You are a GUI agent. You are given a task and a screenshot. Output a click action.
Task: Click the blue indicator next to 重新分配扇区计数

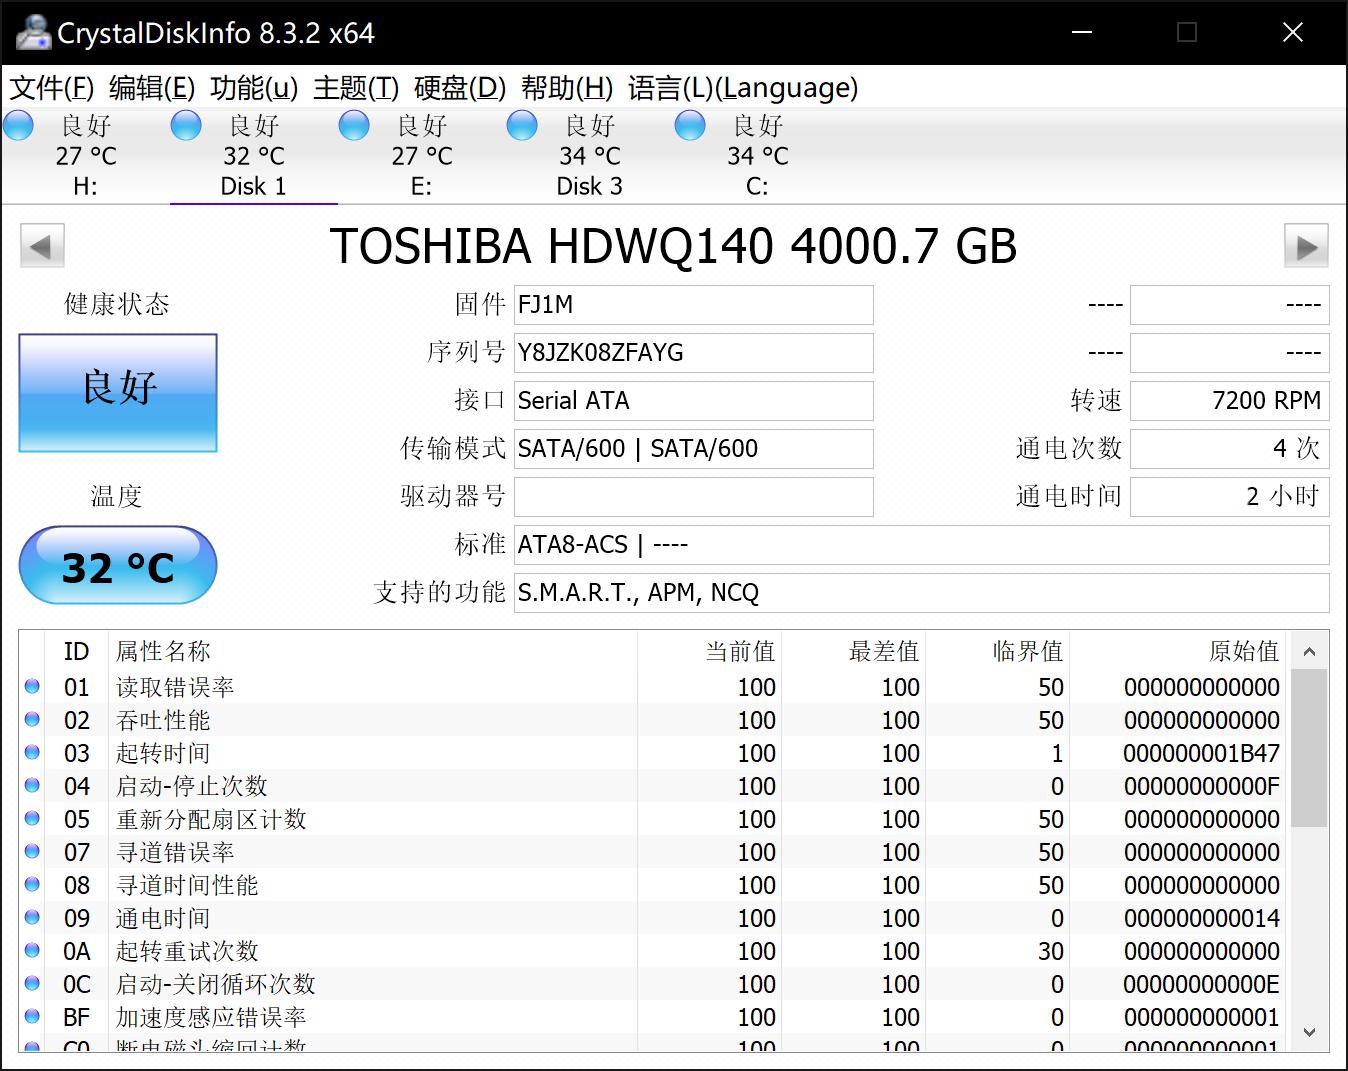click(x=31, y=818)
